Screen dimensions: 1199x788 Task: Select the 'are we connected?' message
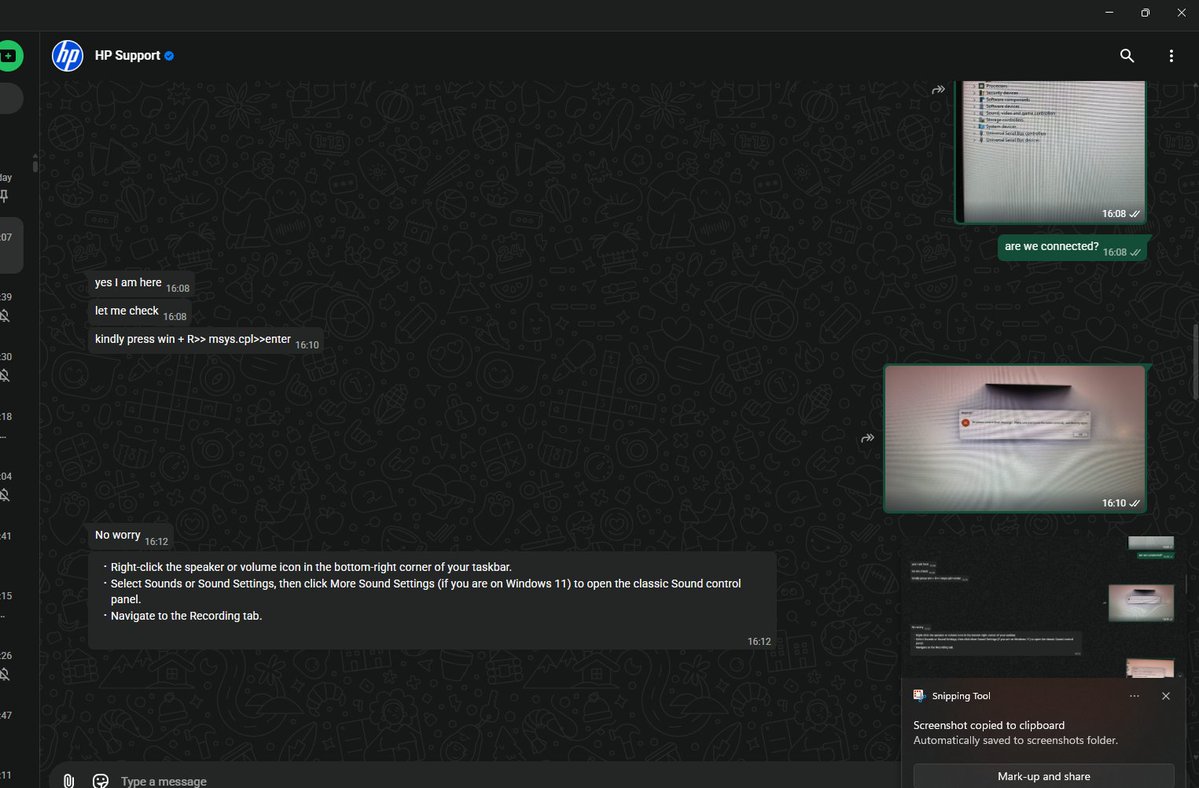(1072, 247)
